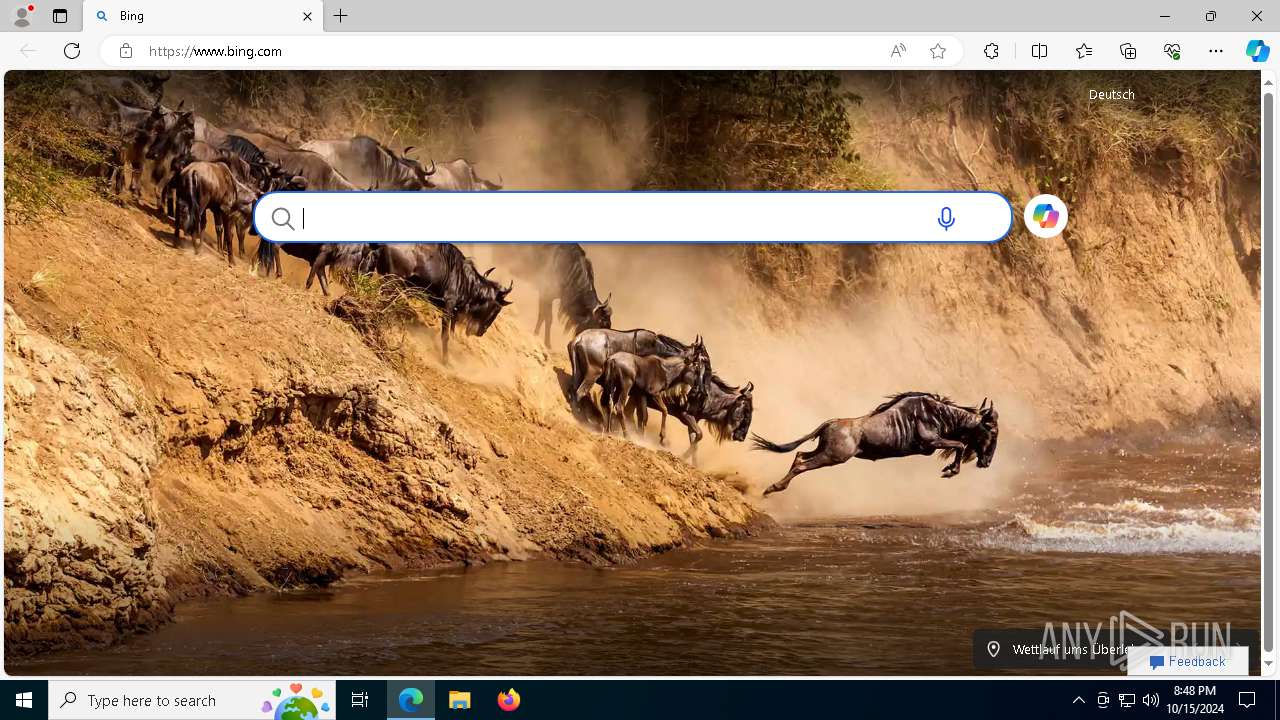Minimize the Edge window
This screenshot has height=720, width=1280.
point(1165,16)
